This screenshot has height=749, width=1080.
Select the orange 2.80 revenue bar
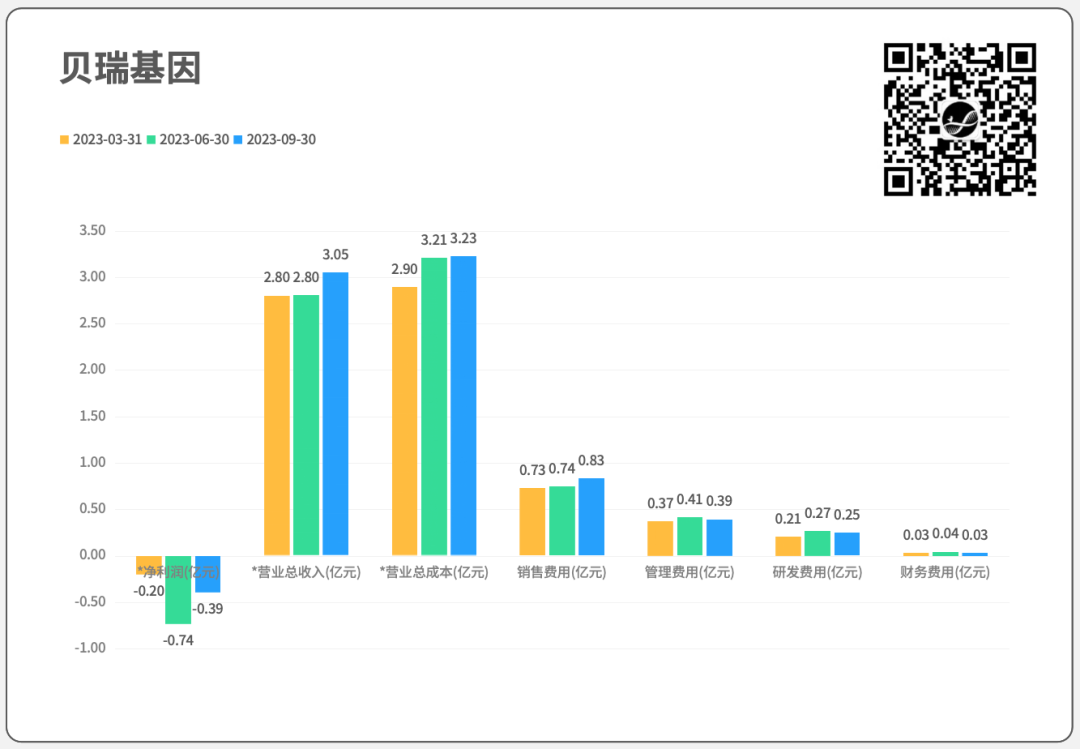(x=277, y=425)
